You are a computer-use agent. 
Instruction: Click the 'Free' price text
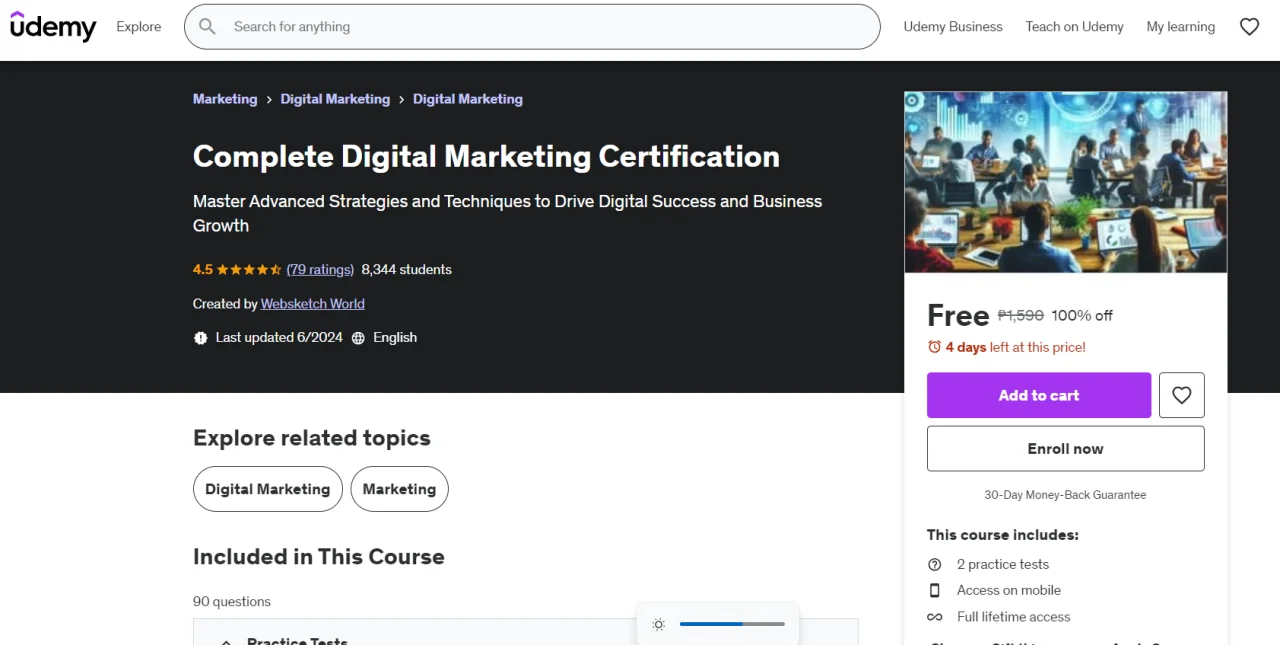[958, 316]
